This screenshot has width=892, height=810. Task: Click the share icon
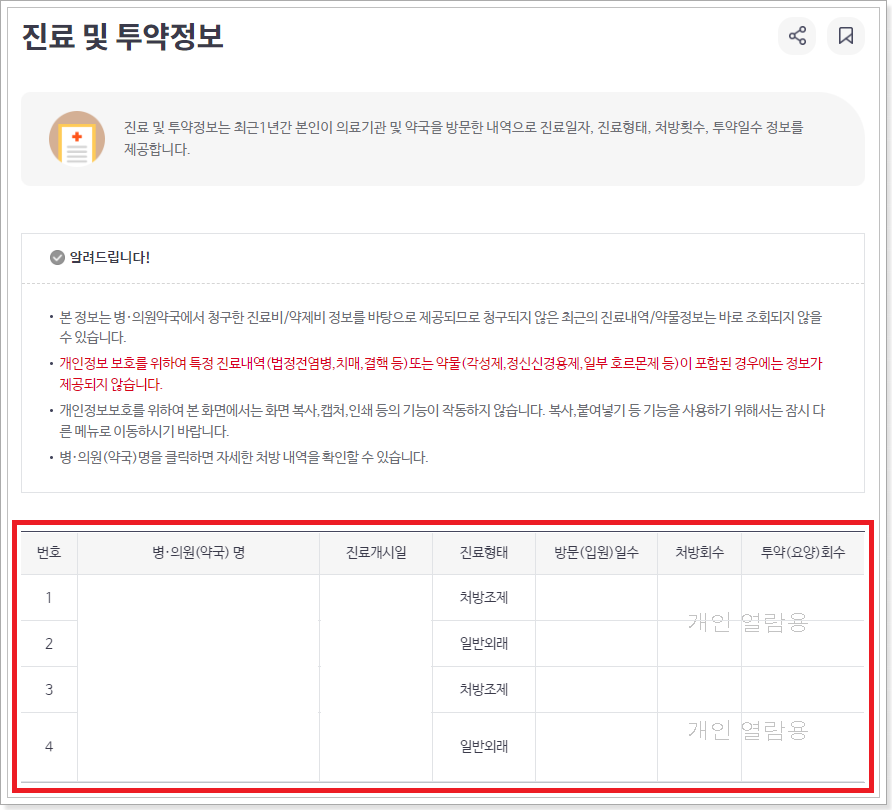point(797,36)
